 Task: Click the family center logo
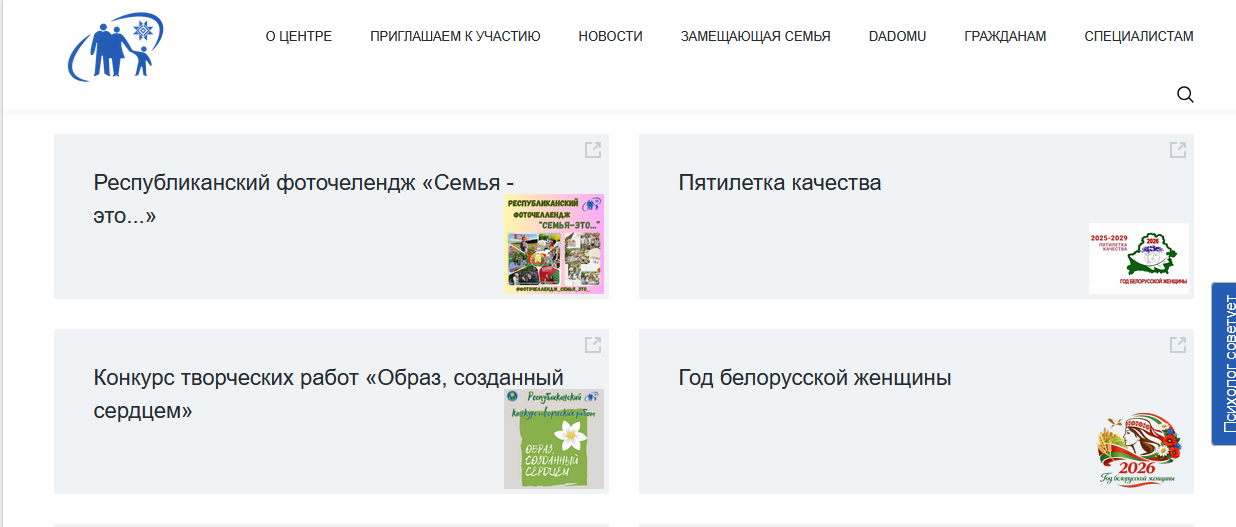(x=116, y=45)
